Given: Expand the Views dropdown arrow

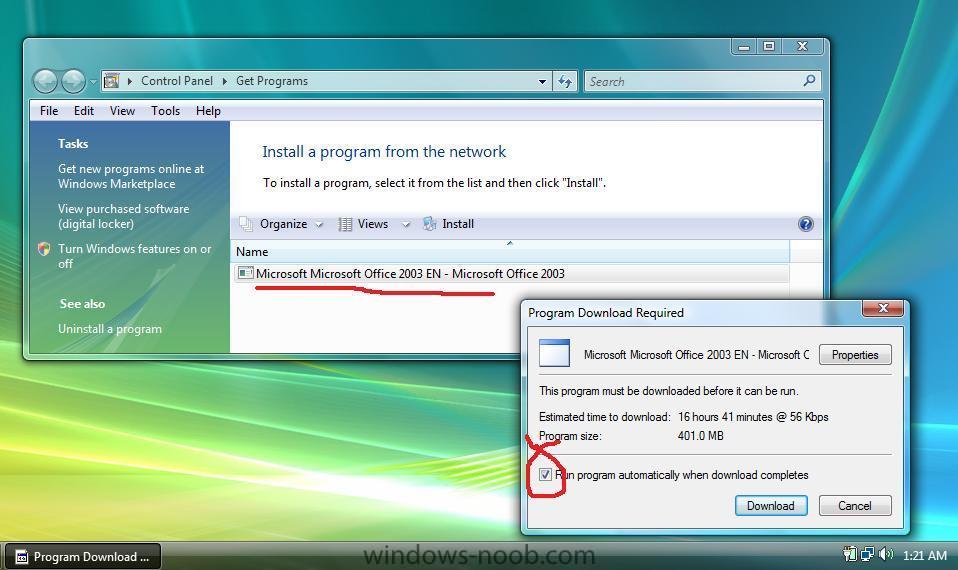Looking at the screenshot, I should (405, 224).
